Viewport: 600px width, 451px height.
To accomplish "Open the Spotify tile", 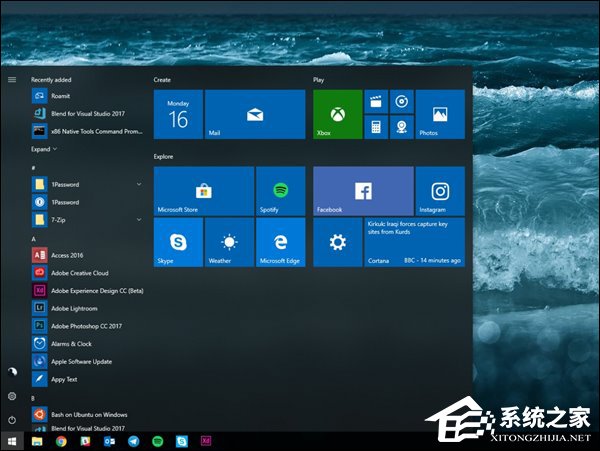I will point(281,191).
